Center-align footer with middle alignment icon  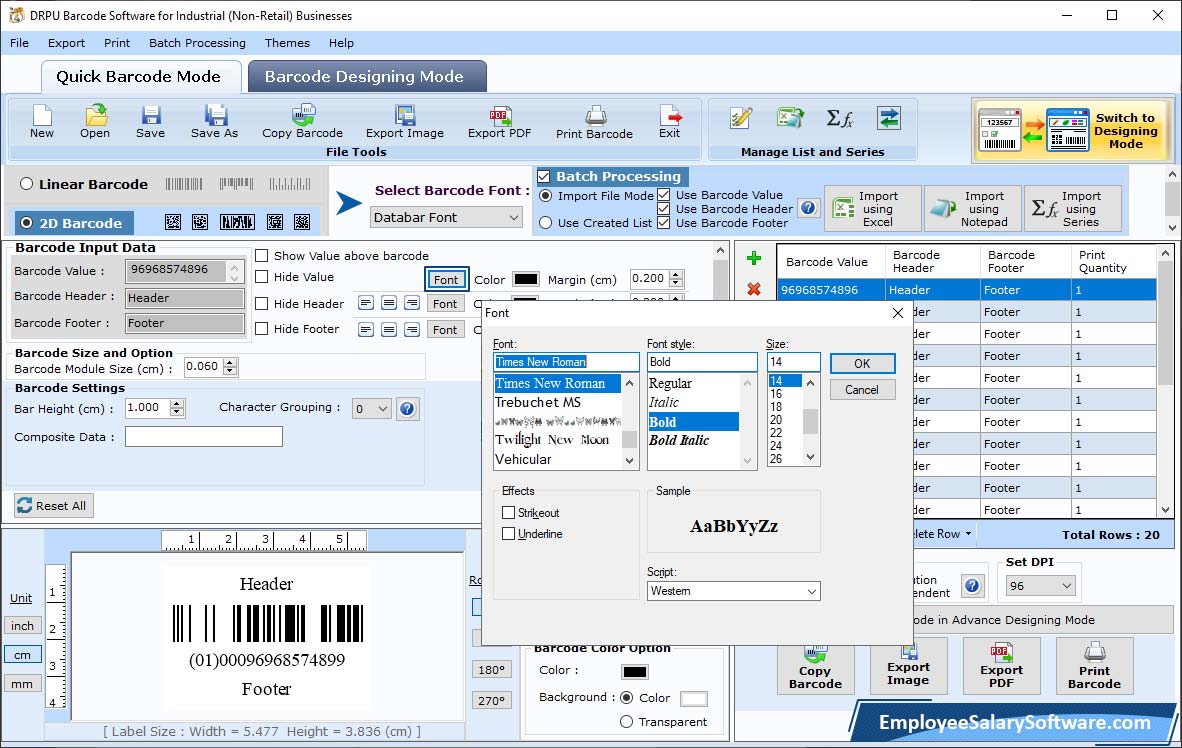389,330
